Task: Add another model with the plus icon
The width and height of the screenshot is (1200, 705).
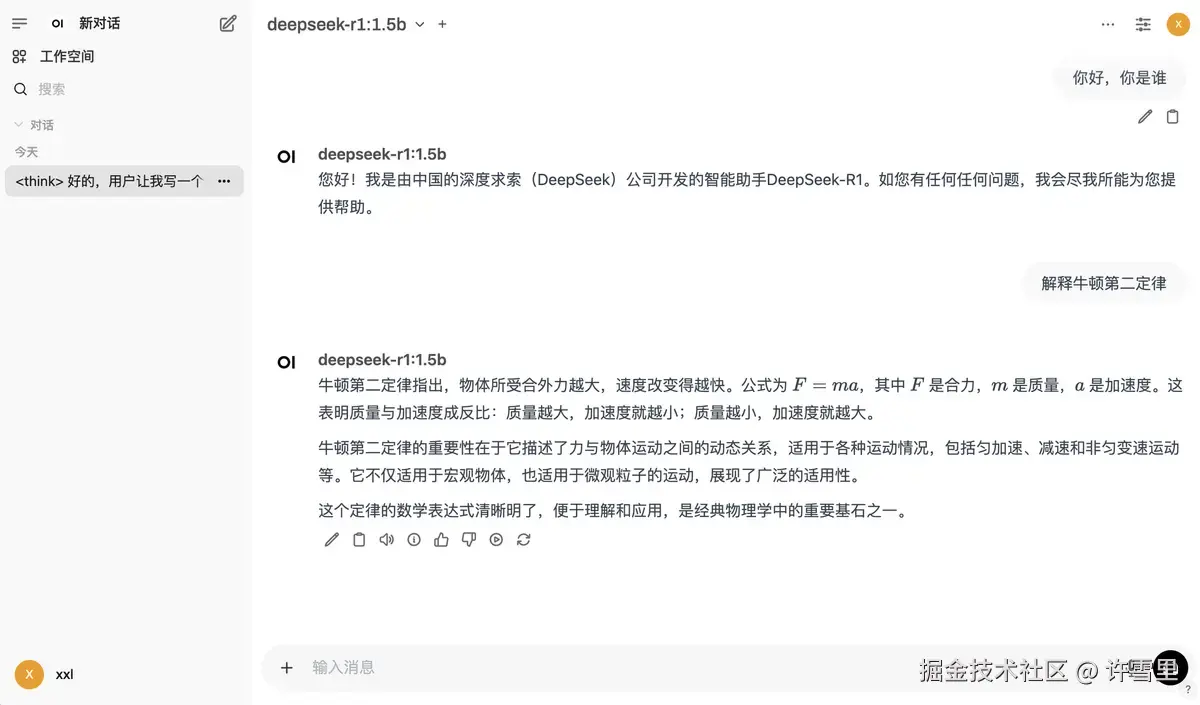Action: click(x=442, y=24)
